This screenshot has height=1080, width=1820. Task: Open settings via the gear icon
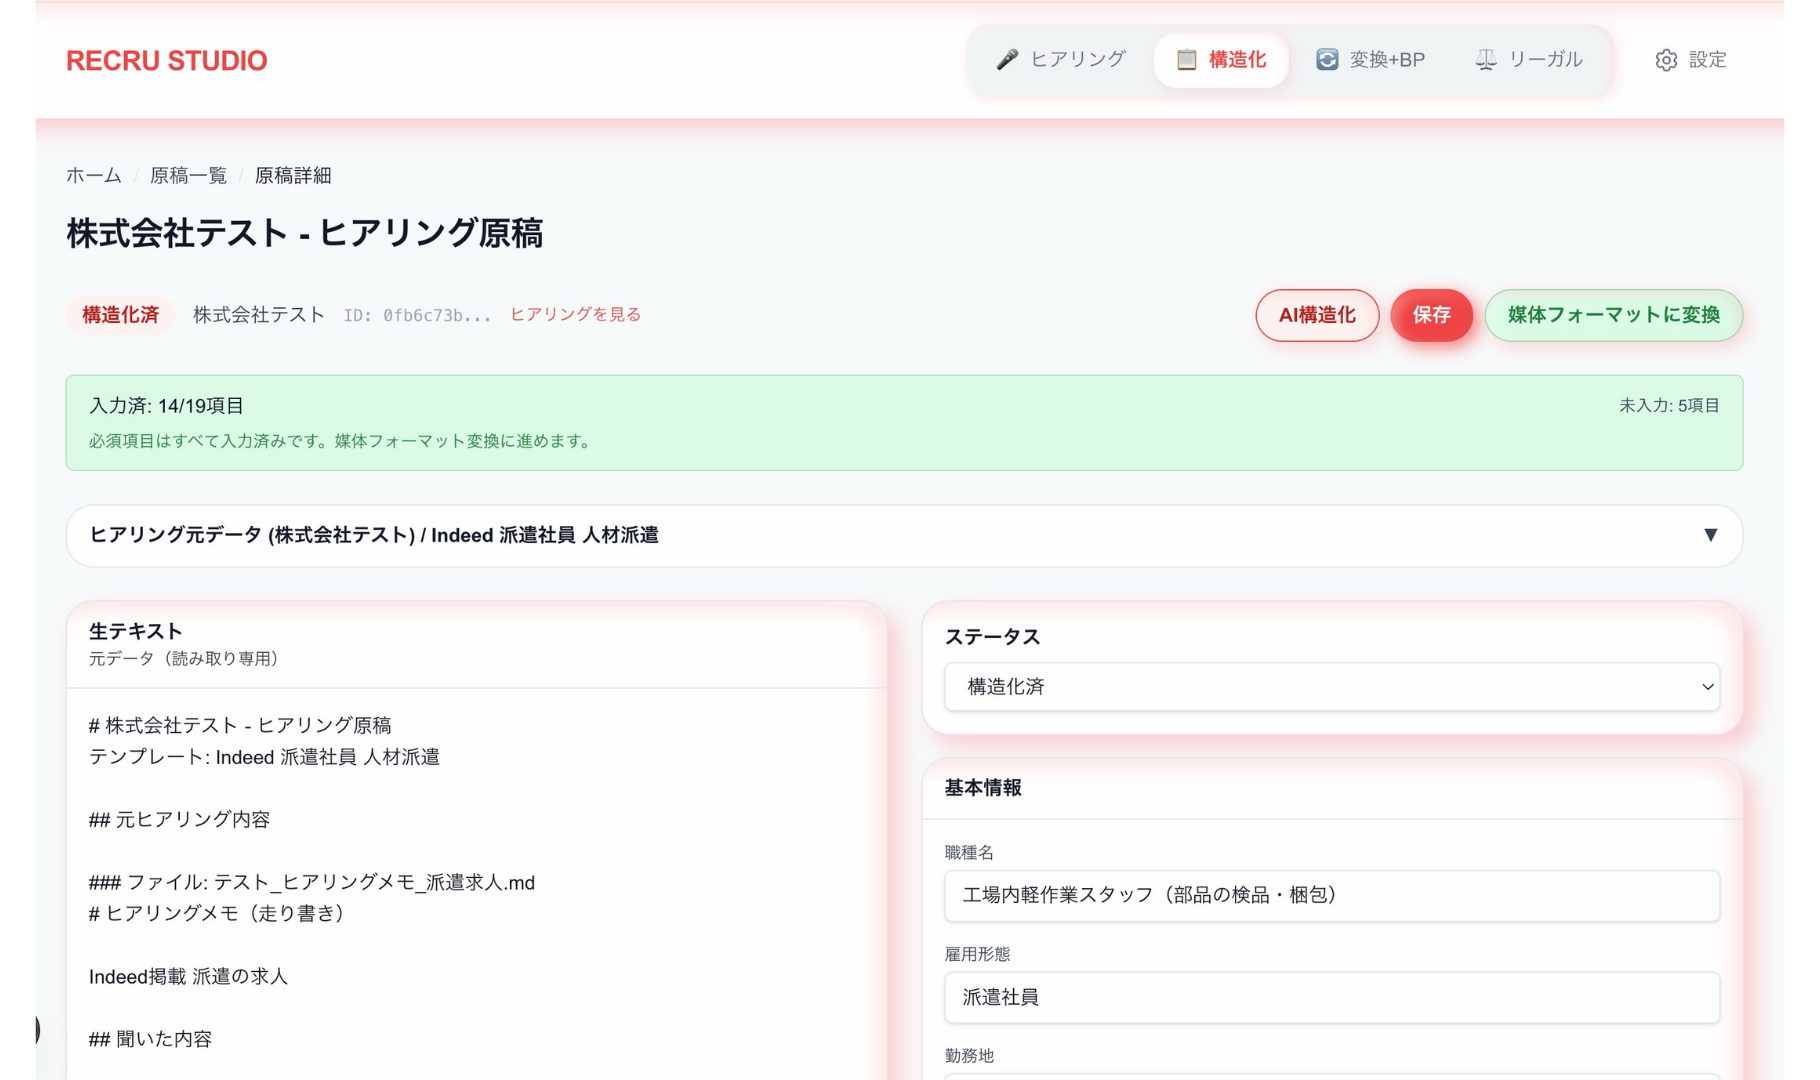(1665, 60)
